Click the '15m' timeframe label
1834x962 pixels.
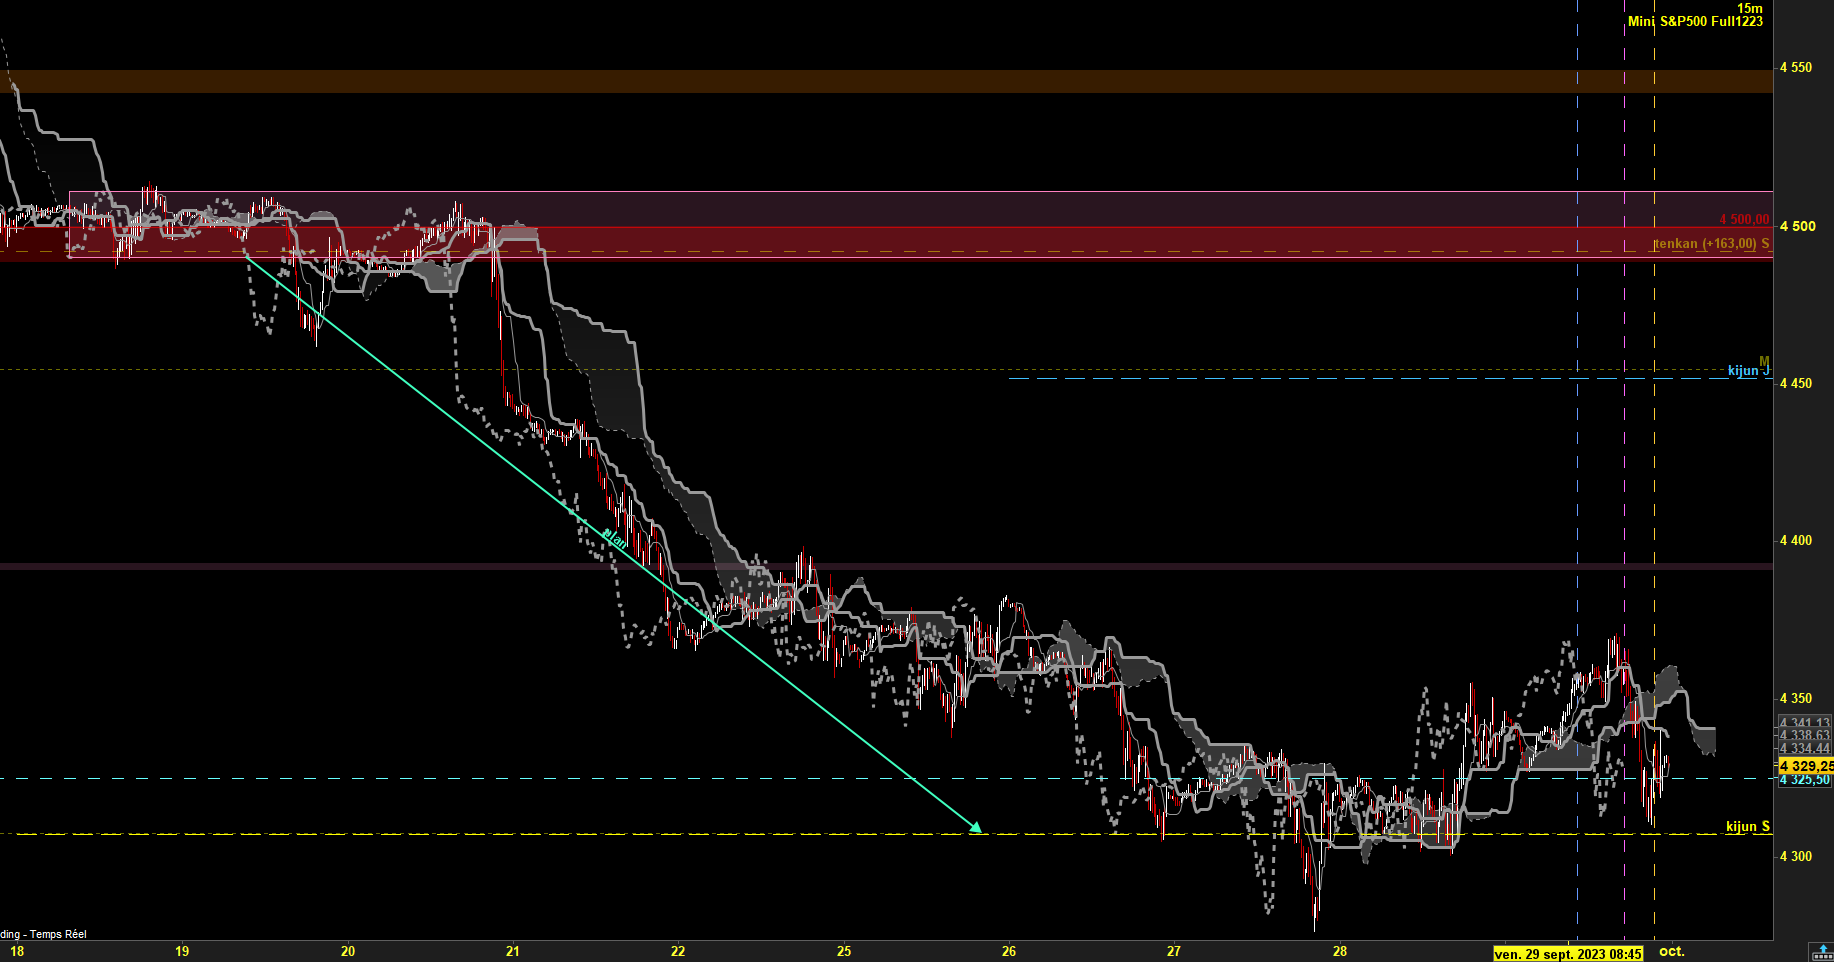click(1750, 8)
